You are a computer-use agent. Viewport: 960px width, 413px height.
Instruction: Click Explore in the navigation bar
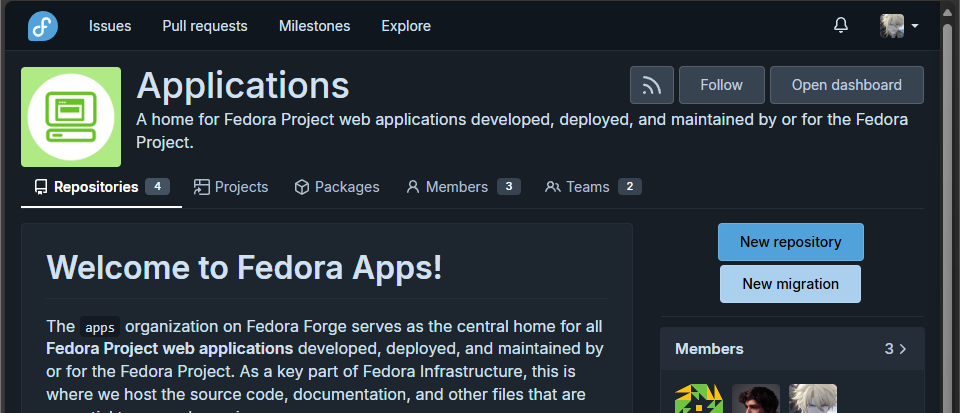pyautogui.click(x=406, y=26)
